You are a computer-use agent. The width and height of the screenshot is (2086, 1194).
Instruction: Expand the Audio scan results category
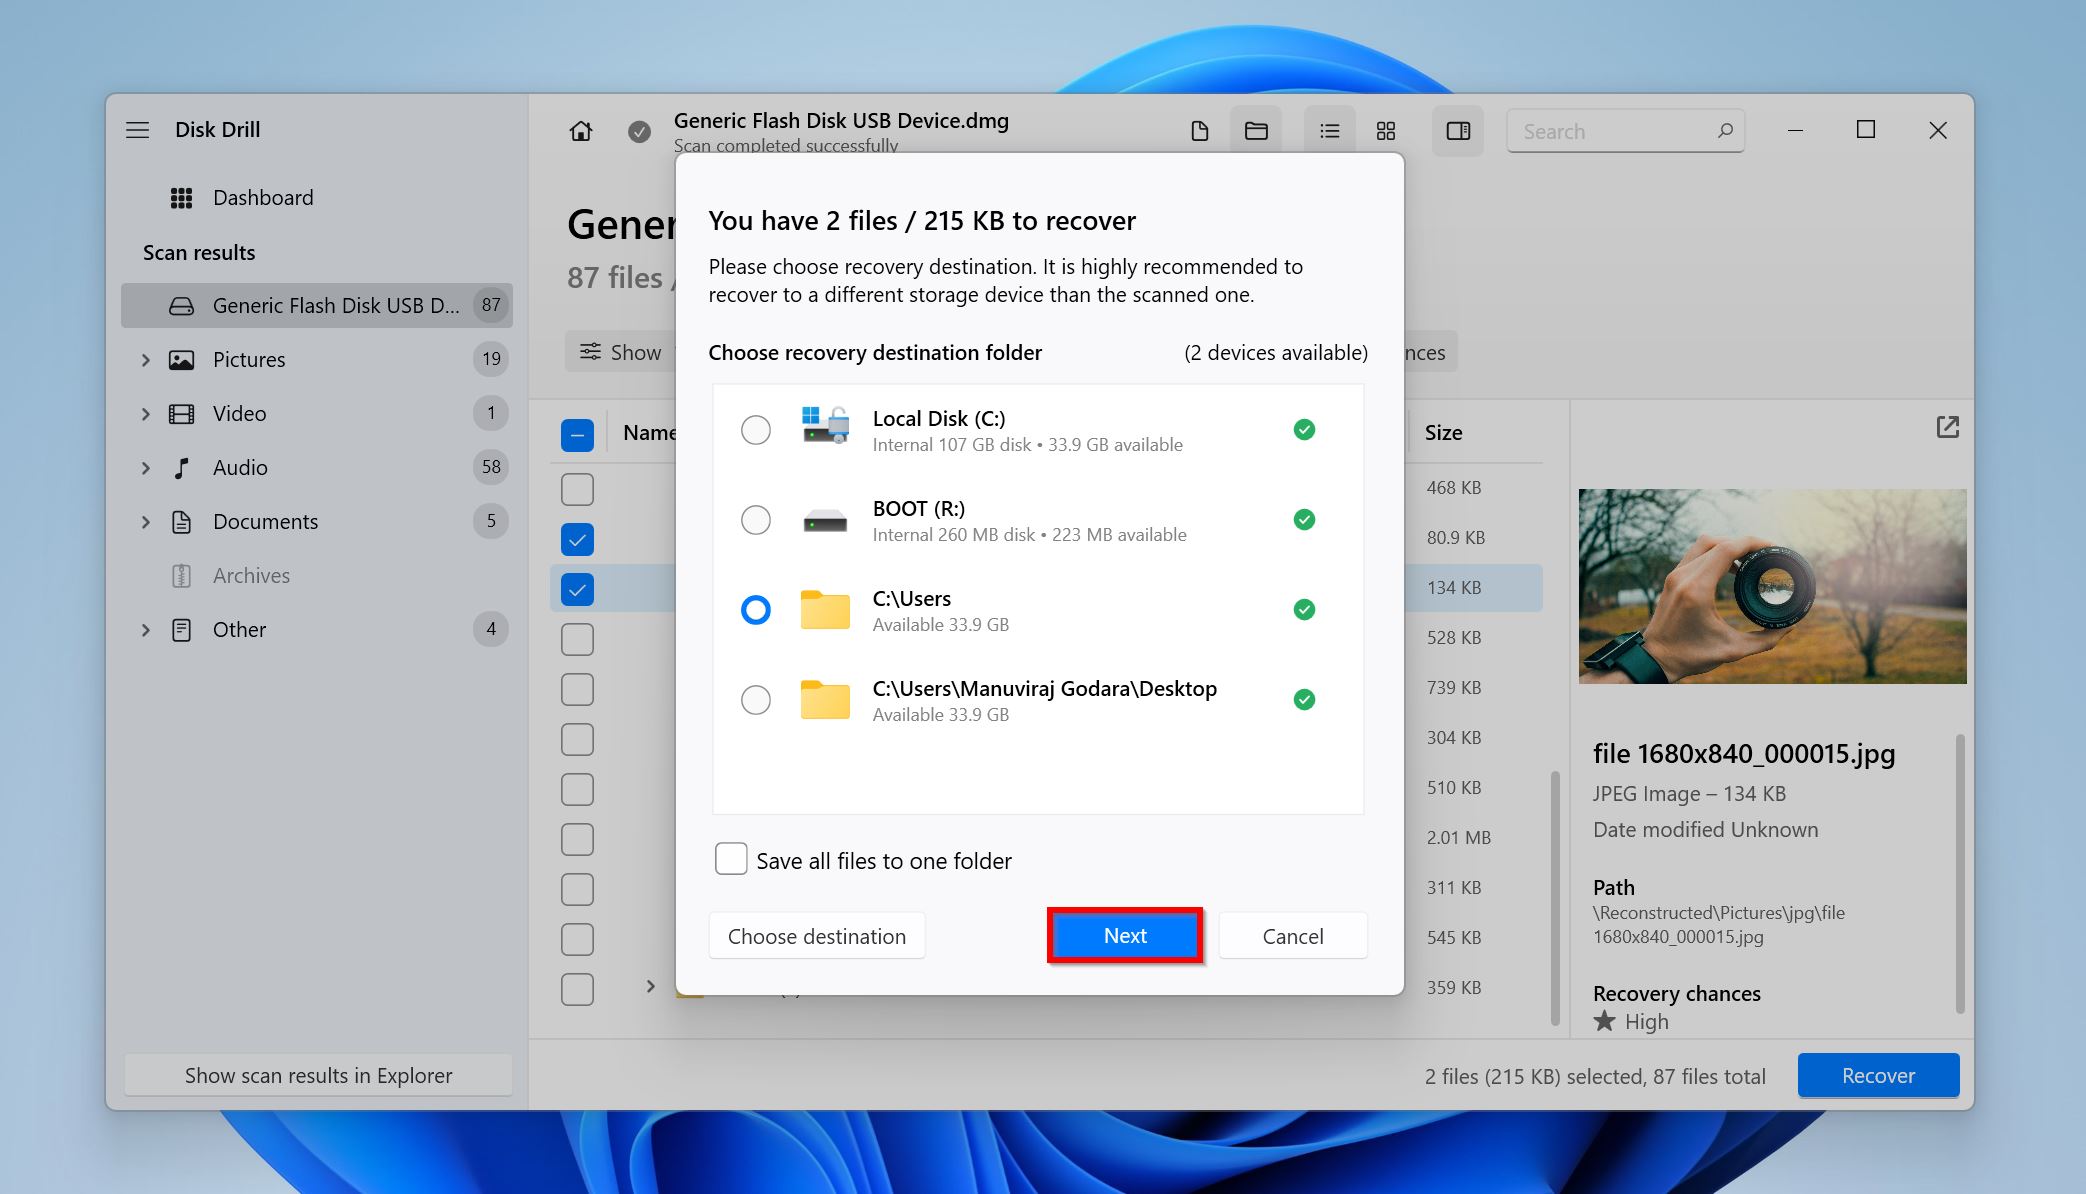tap(143, 467)
